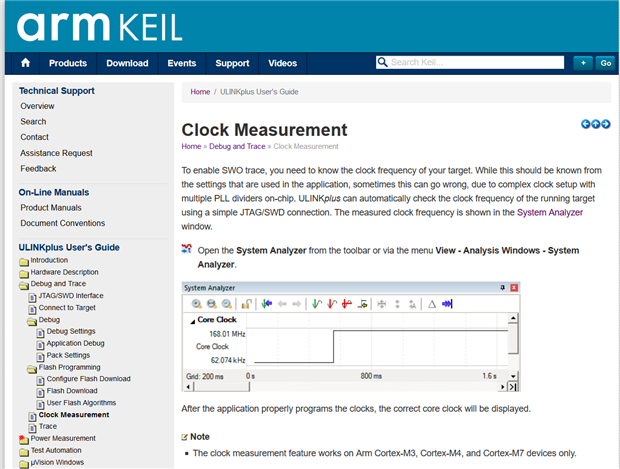Open Debug Settings page
The height and width of the screenshot is (469, 620).
click(x=71, y=331)
